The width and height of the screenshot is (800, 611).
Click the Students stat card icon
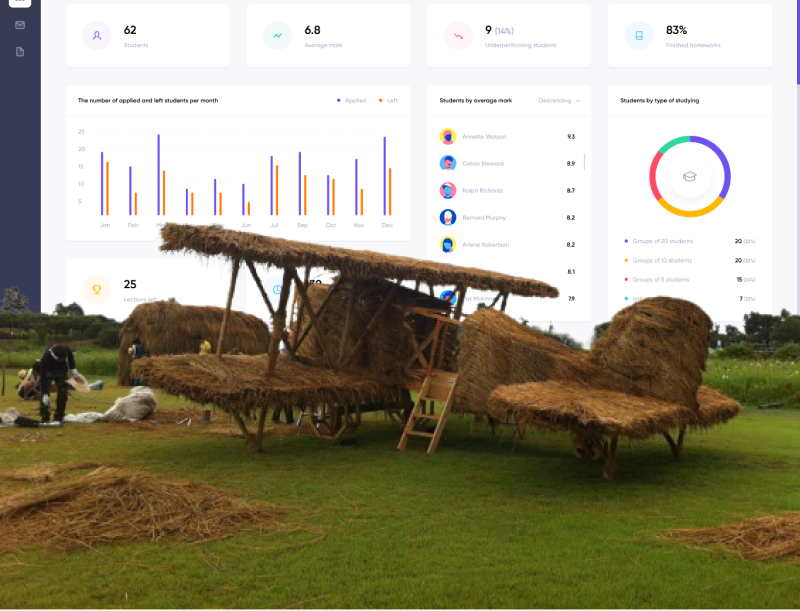coord(95,35)
